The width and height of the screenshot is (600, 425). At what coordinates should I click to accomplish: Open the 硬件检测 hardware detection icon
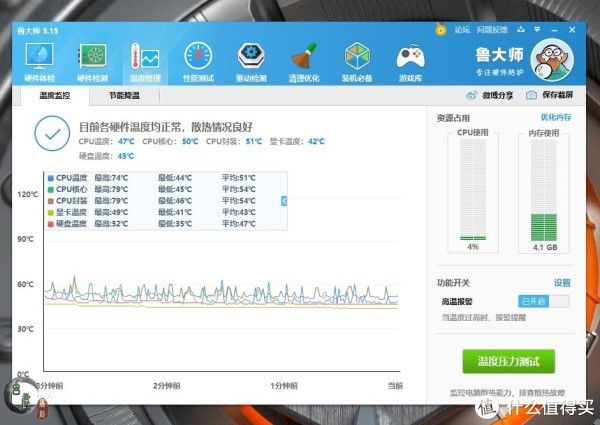click(x=93, y=58)
